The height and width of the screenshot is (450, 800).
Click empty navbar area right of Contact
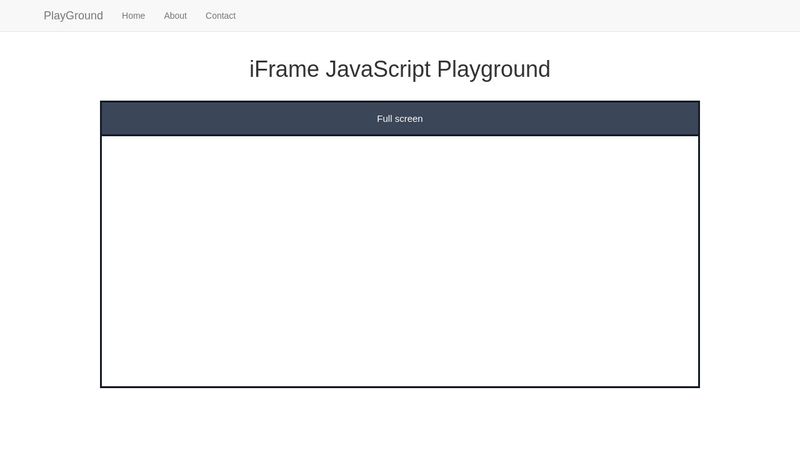(510, 16)
